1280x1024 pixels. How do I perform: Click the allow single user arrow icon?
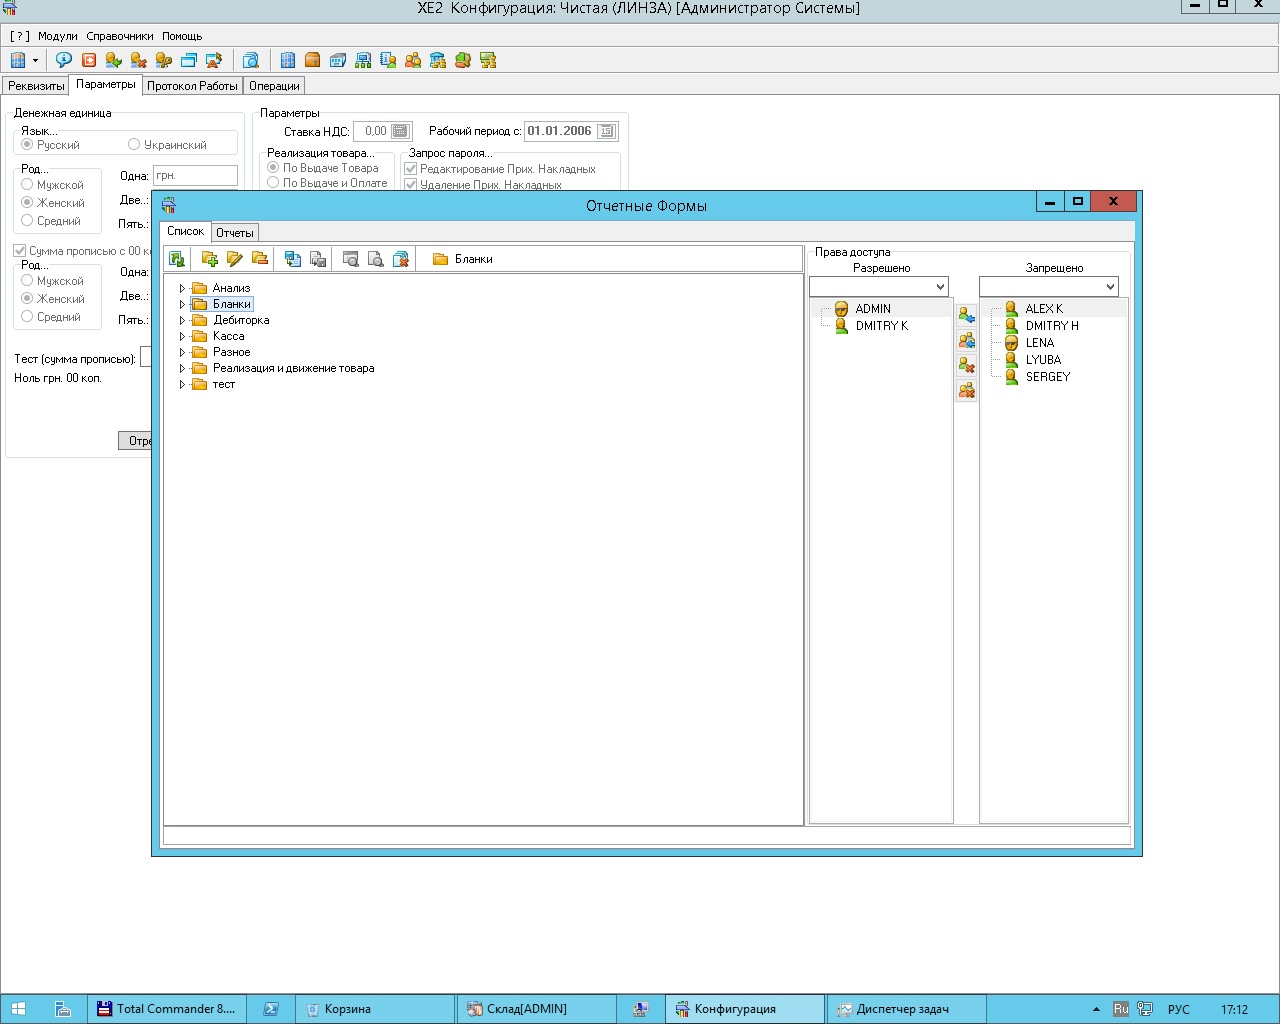pyautogui.click(x=966, y=316)
